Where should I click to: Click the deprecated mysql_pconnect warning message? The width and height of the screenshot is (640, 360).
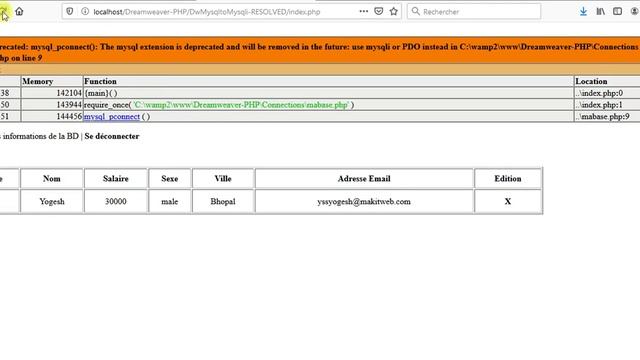coord(320,52)
